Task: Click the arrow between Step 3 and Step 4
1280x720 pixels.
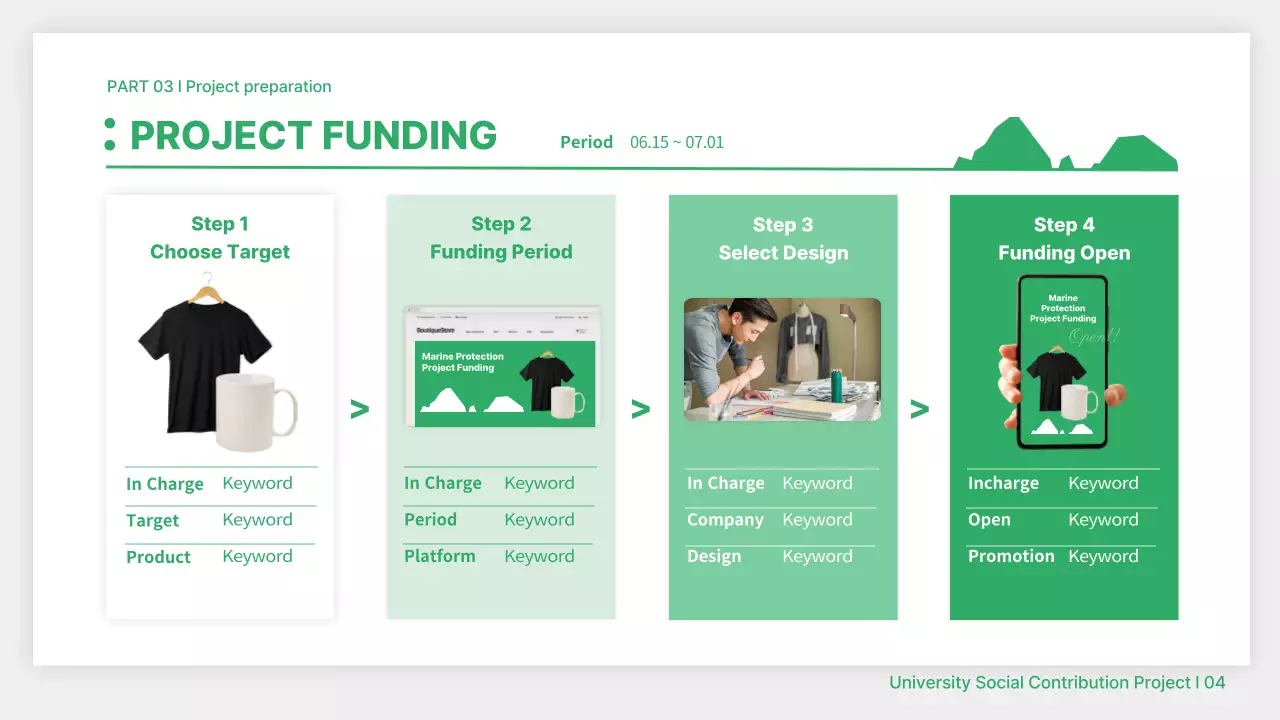Action: click(x=920, y=409)
